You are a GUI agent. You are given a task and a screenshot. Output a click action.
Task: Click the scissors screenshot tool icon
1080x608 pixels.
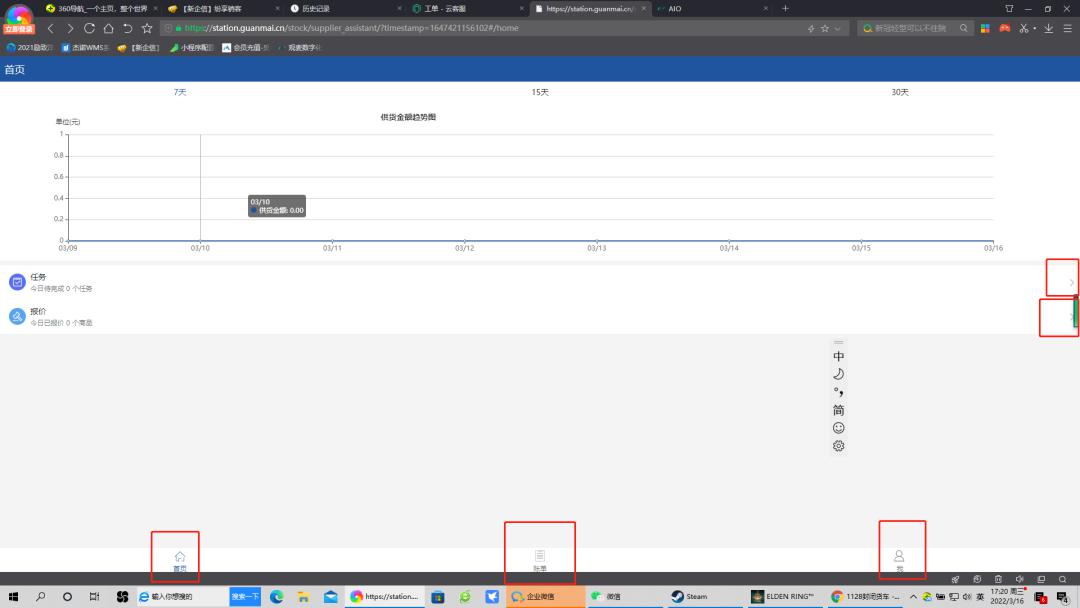(1024, 28)
